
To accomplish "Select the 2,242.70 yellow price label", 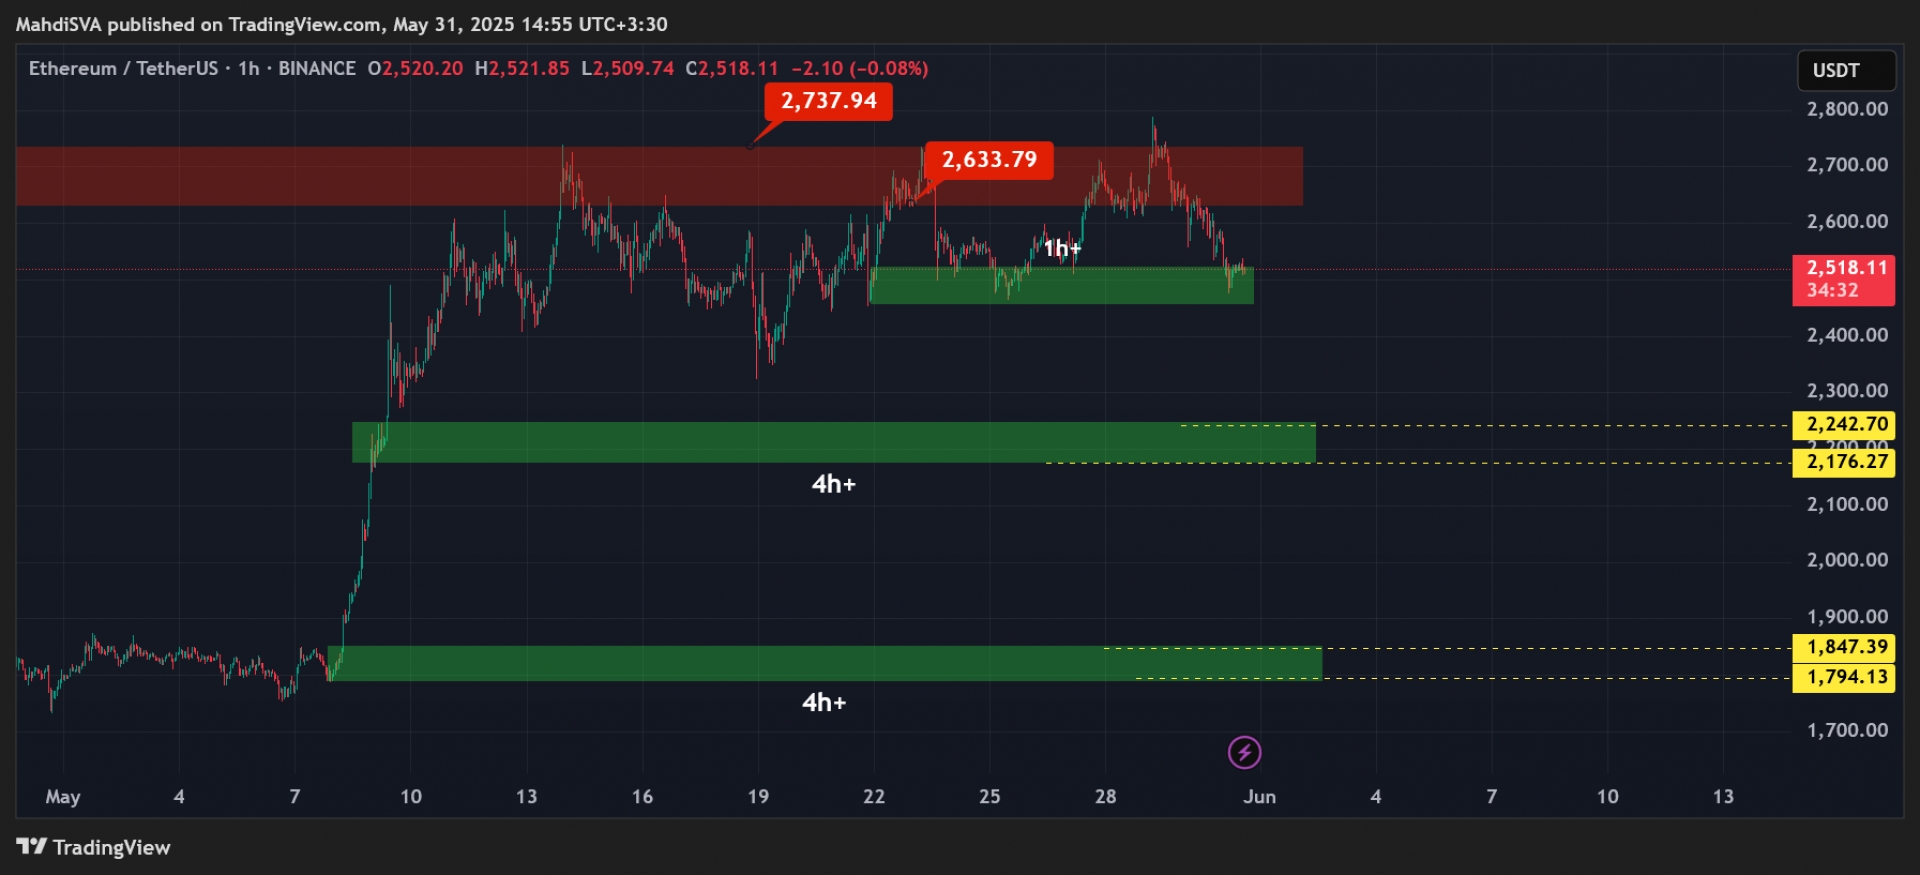I will [x=1843, y=425].
